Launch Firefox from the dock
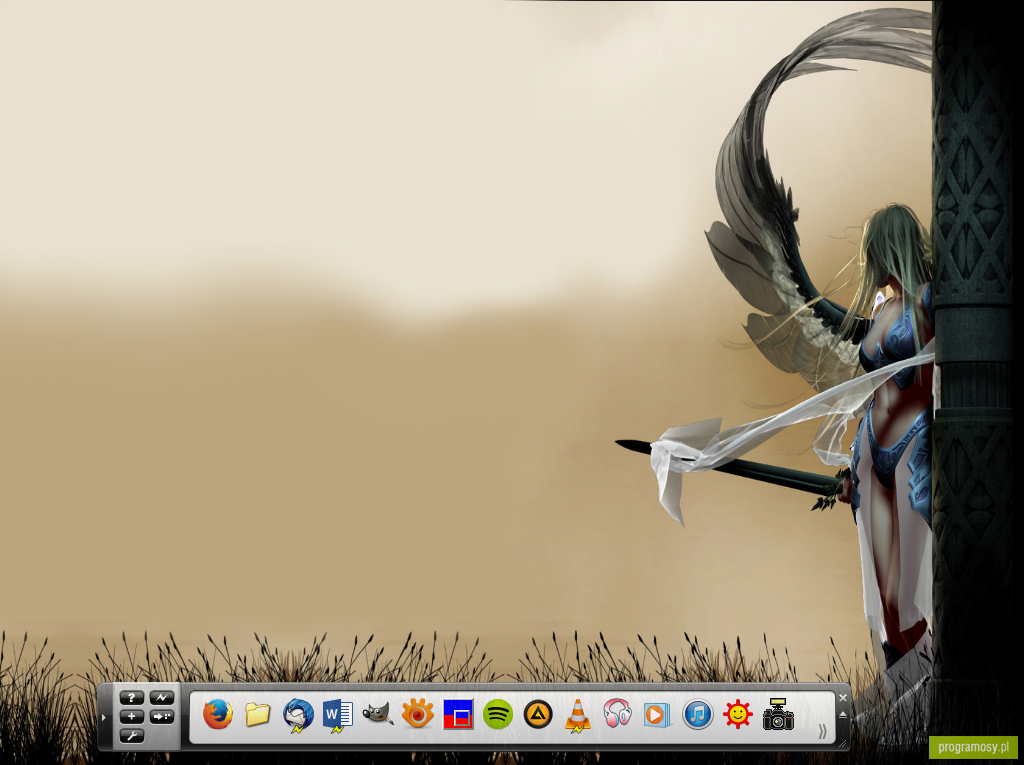This screenshot has height=765, width=1024. pos(217,714)
